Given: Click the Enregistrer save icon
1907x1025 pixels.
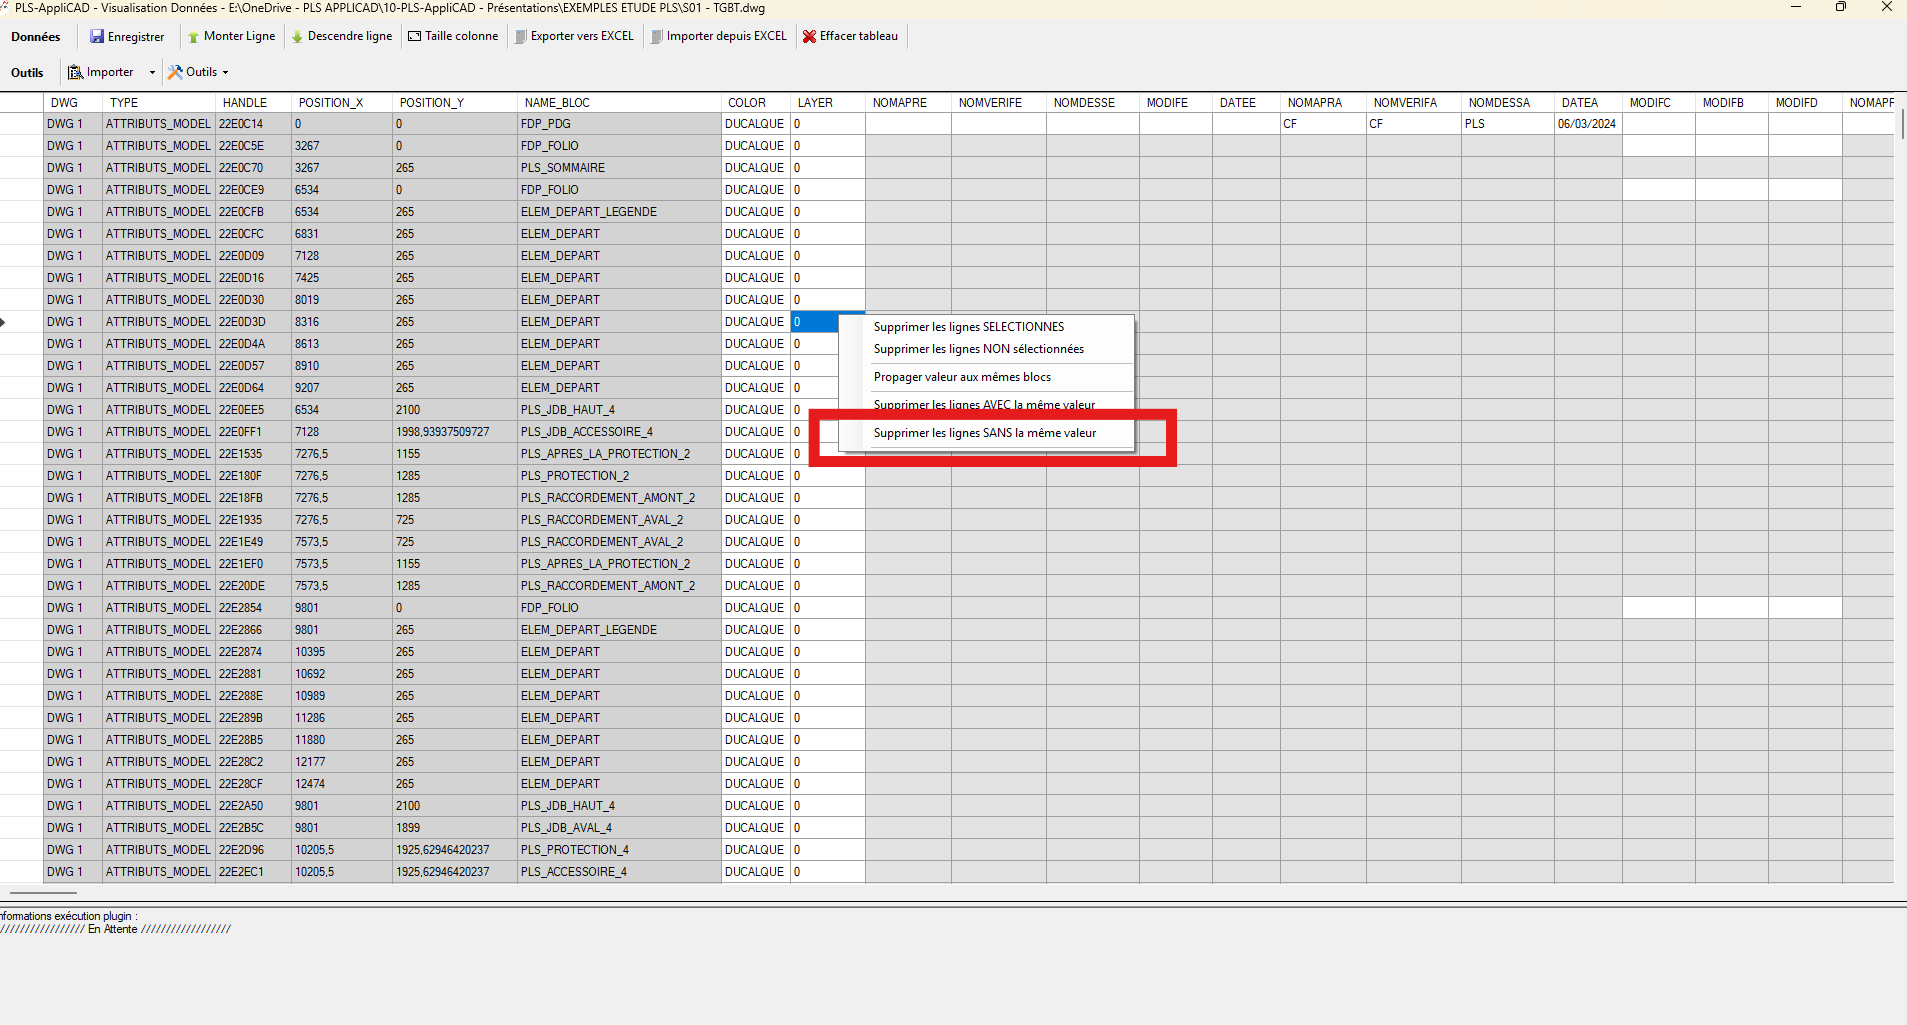Looking at the screenshot, I should [97, 37].
